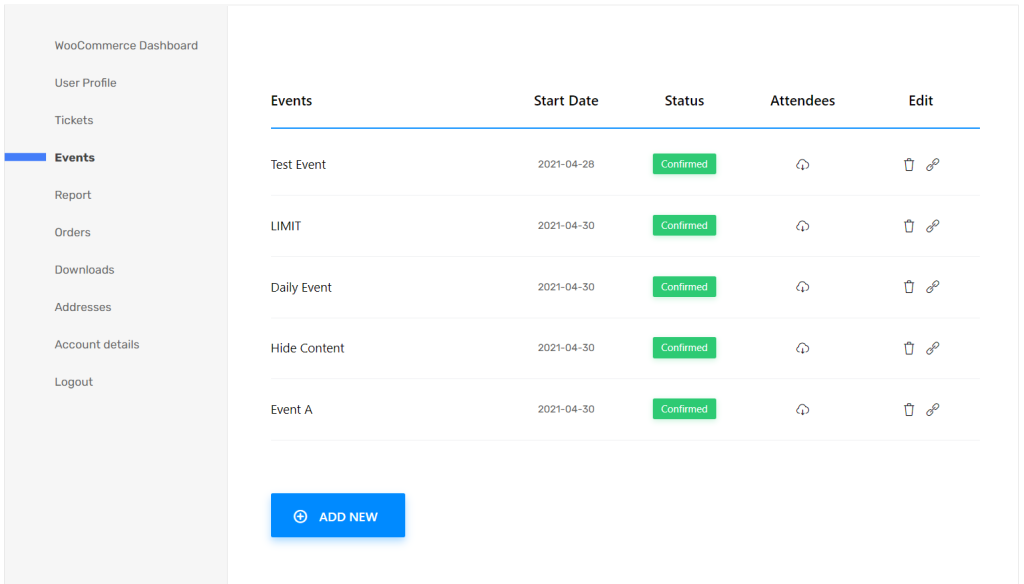Viewport: 1024px width, 584px height.
Task: Download attendees for Hide Content event
Action: point(802,348)
